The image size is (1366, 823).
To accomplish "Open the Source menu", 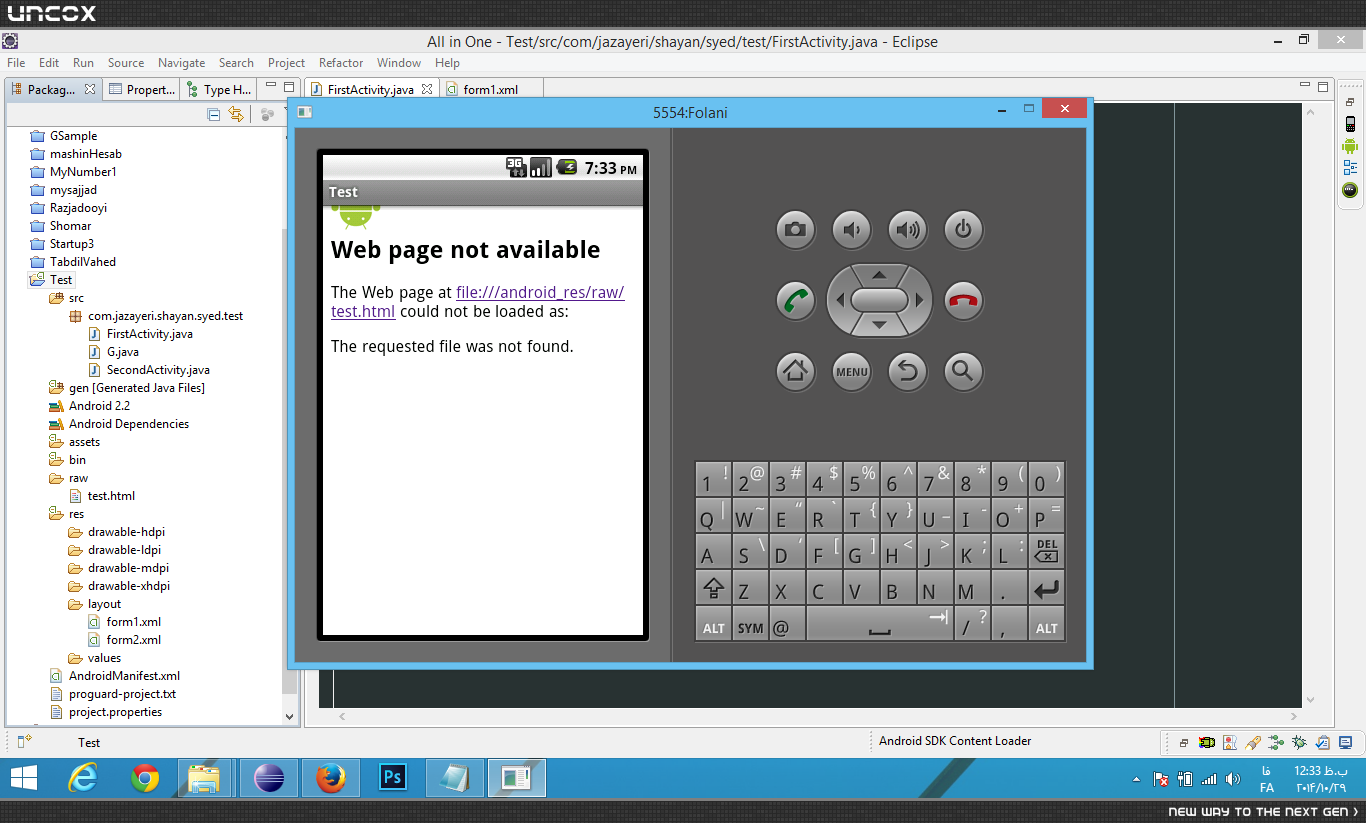I will point(126,62).
